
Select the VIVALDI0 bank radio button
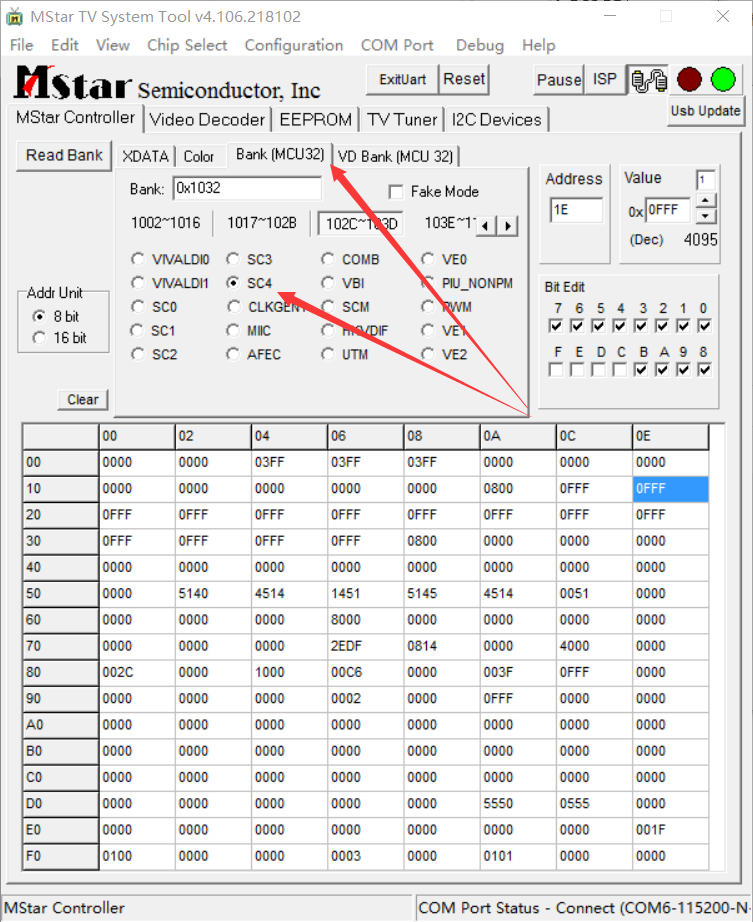click(138, 259)
